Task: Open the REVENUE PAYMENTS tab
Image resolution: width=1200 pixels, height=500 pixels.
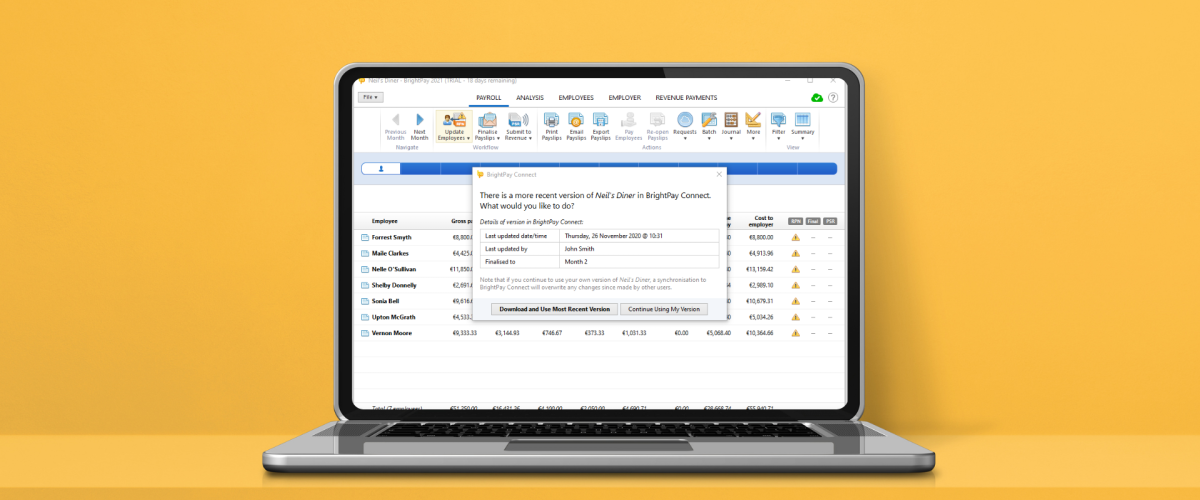Action: click(x=686, y=98)
